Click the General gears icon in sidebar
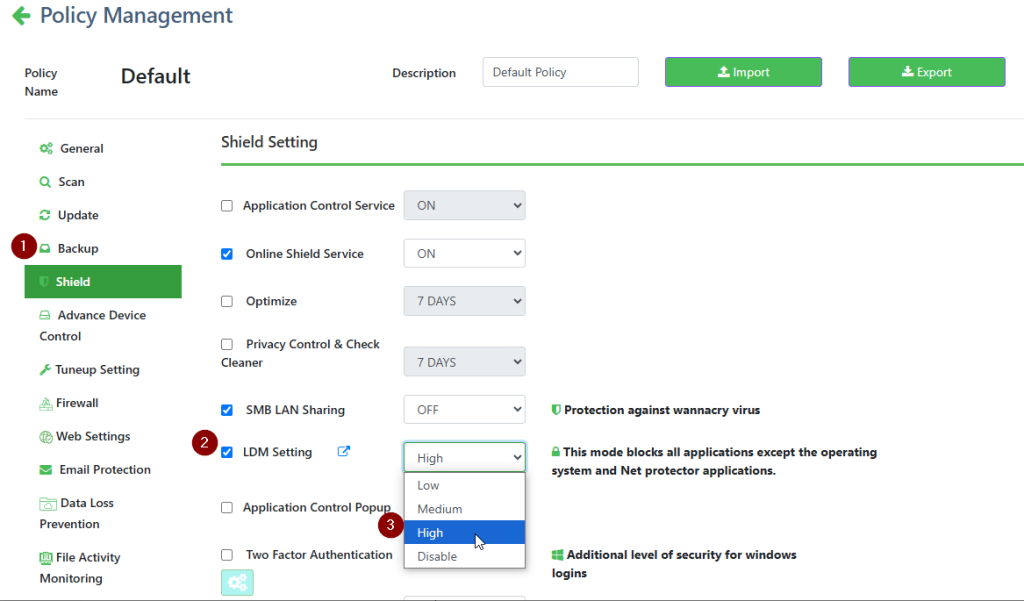 click(46, 149)
